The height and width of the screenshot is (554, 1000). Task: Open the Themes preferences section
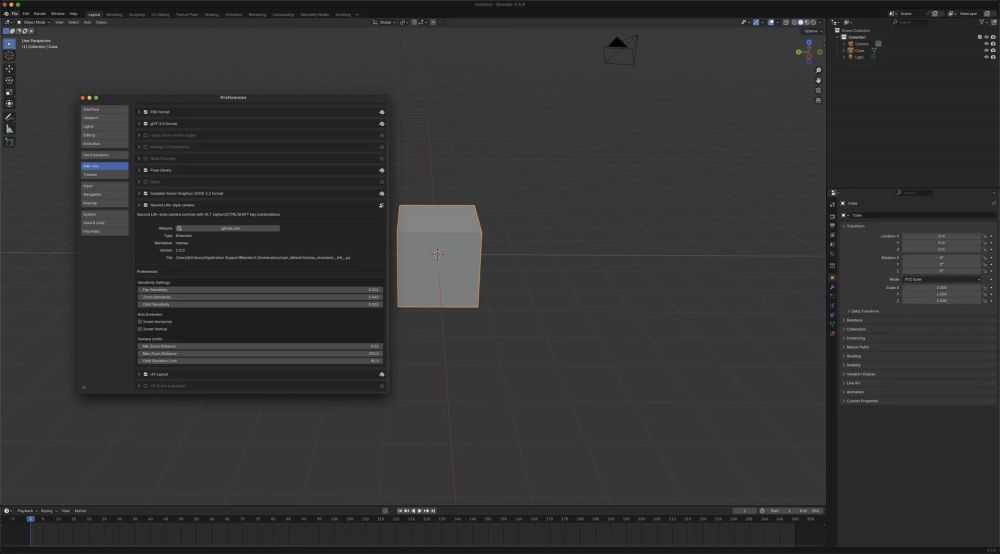coord(105,175)
